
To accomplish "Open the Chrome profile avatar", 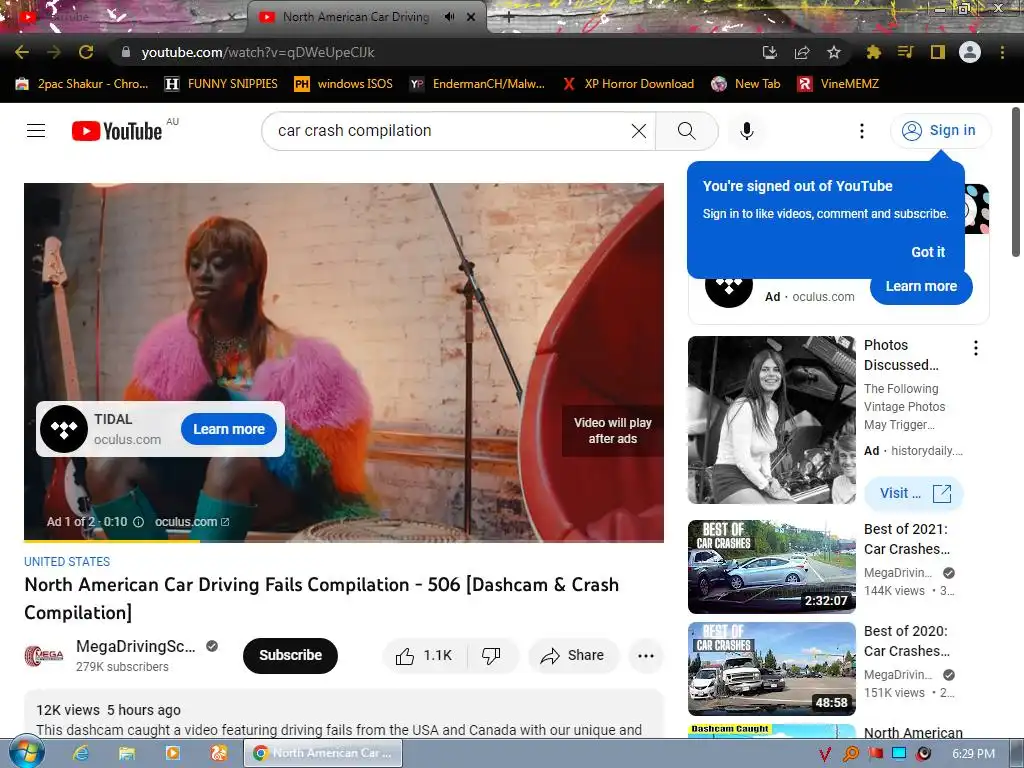I will point(970,52).
